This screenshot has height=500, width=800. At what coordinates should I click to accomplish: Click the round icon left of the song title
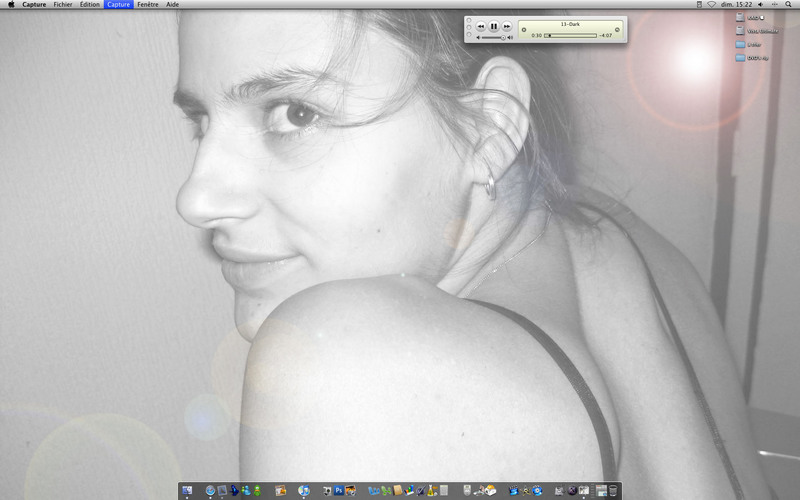pos(523,30)
